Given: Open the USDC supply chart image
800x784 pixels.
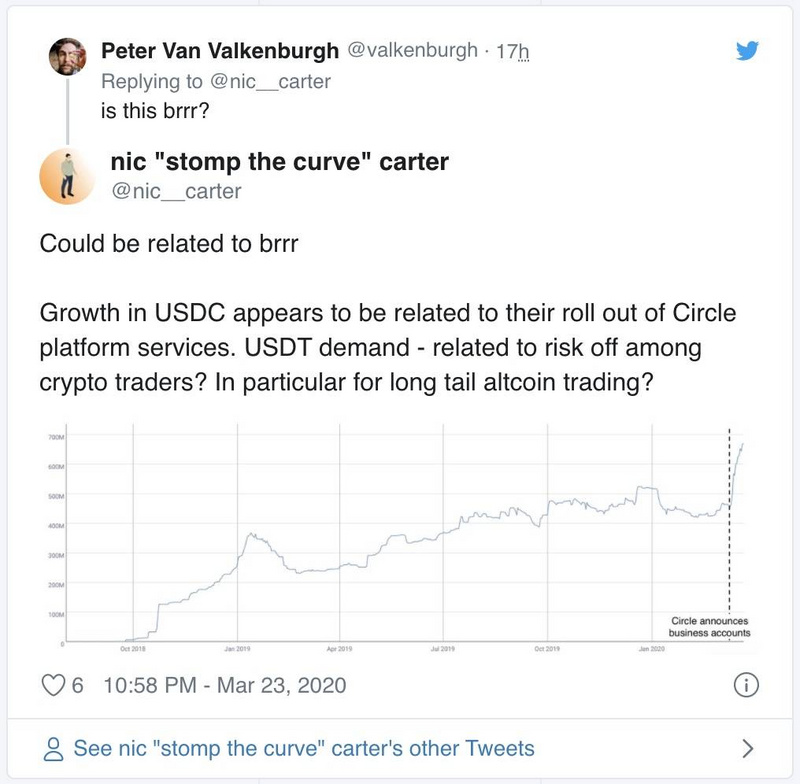Looking at the screenshot, I should [x=398, y=539].
